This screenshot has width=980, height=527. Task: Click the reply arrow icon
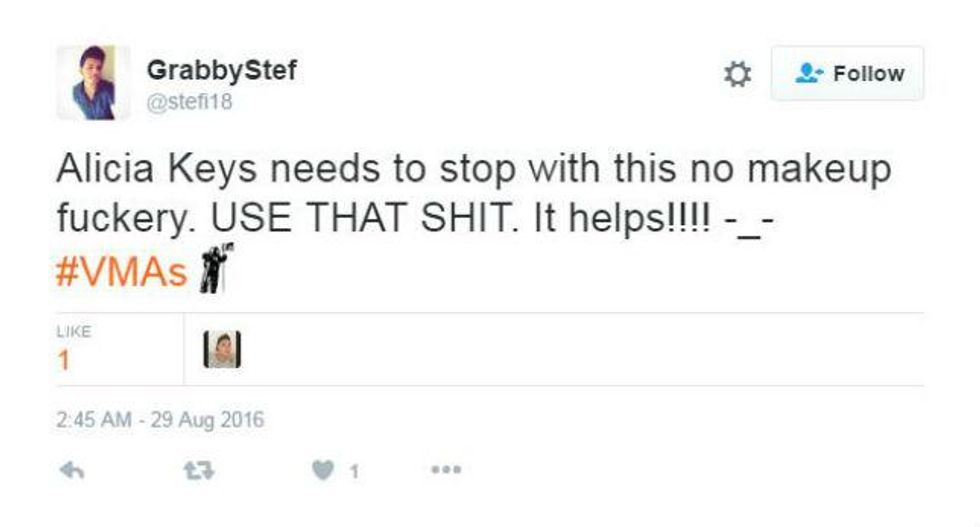(x=72, y=470)
